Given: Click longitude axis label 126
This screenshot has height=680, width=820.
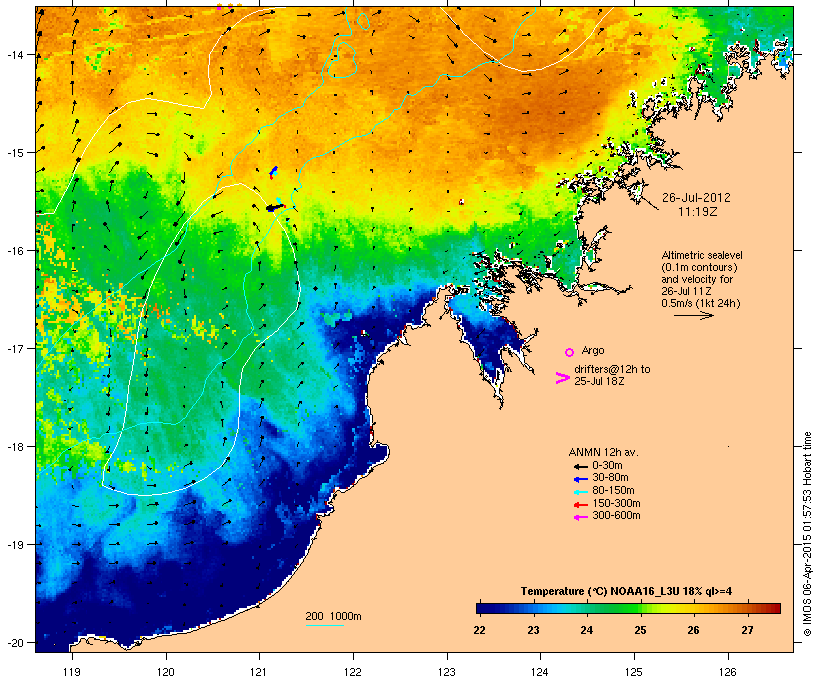Looking at the screenshot, I should tap(728, 672).
